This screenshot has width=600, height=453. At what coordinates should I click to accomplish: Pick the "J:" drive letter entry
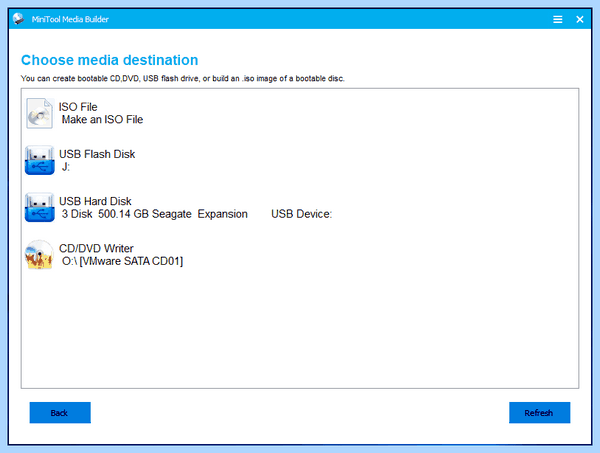66,167
